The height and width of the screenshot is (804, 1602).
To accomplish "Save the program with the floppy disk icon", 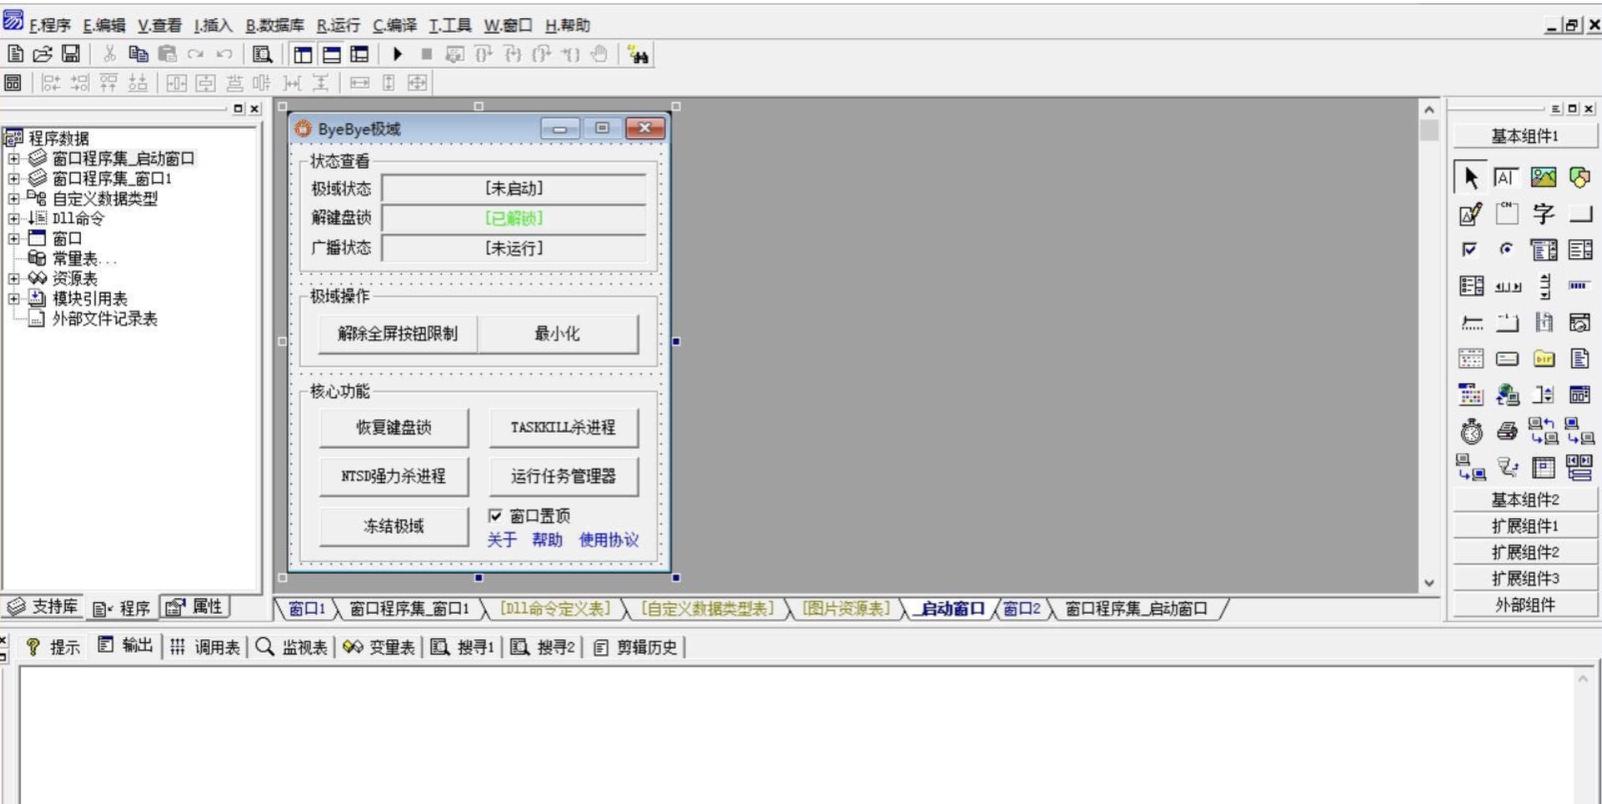I will click(71, 54).
